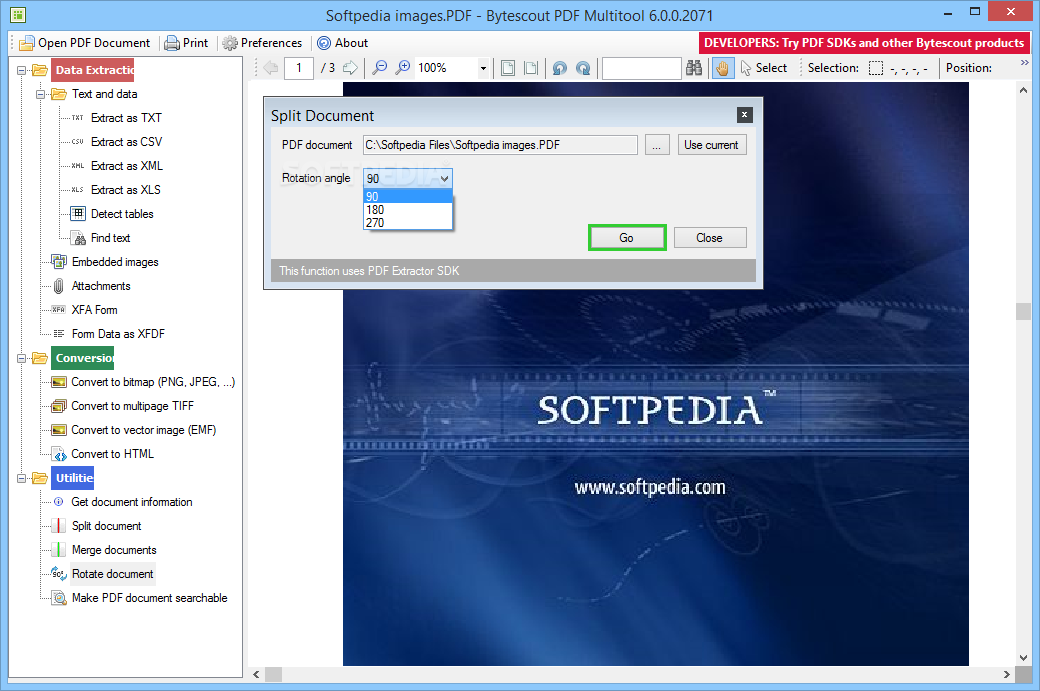Click the Embedded images icon

pos(59,262)
